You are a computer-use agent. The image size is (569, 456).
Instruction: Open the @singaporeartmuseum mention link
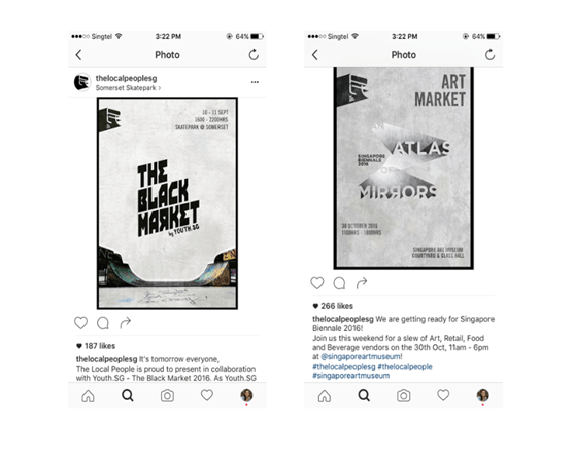[361, 356]
